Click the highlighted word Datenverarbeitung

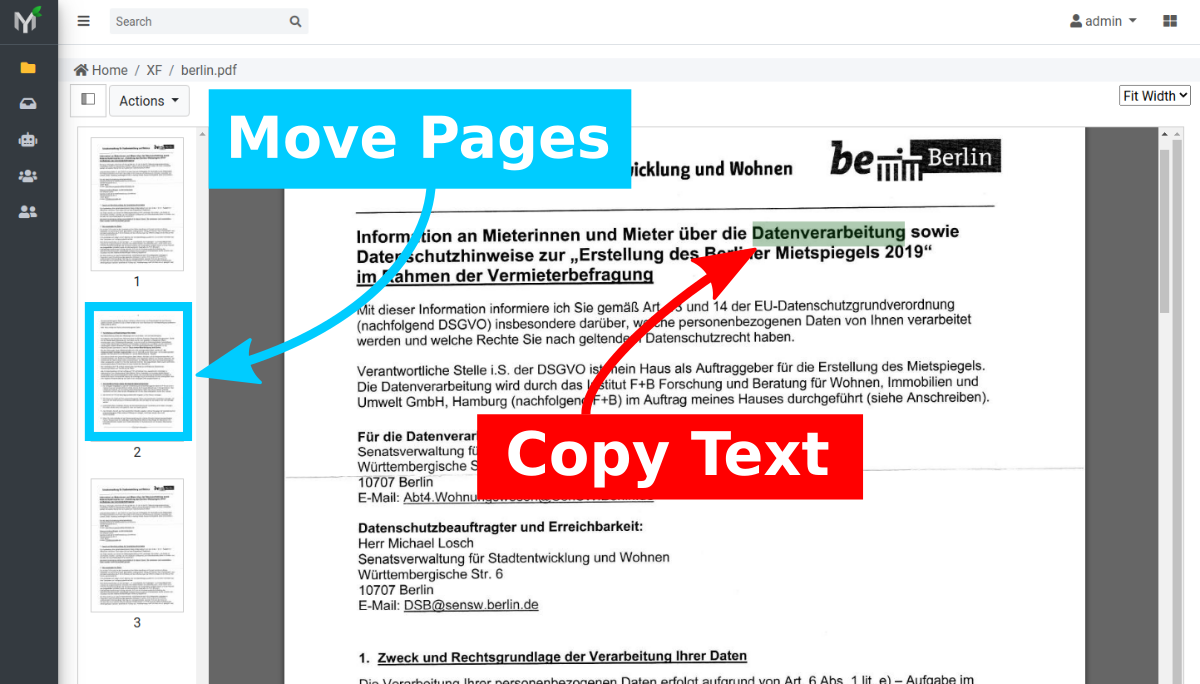[828, 232]
